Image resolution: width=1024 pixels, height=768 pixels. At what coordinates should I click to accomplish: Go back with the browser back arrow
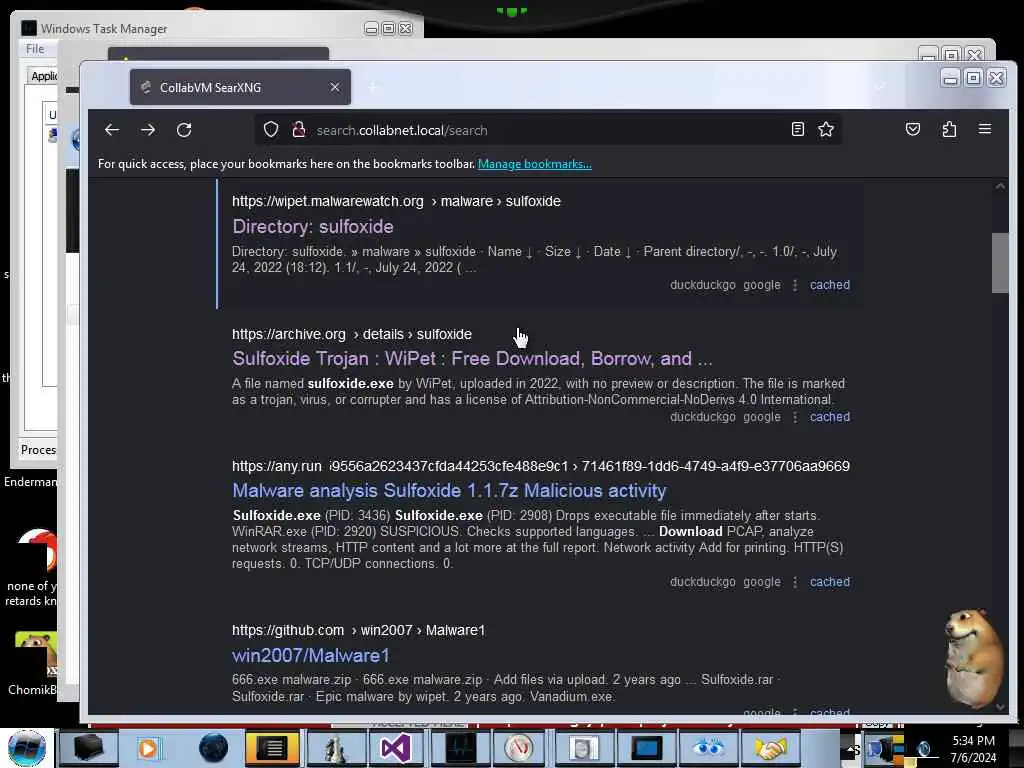[x=112, y=130]
